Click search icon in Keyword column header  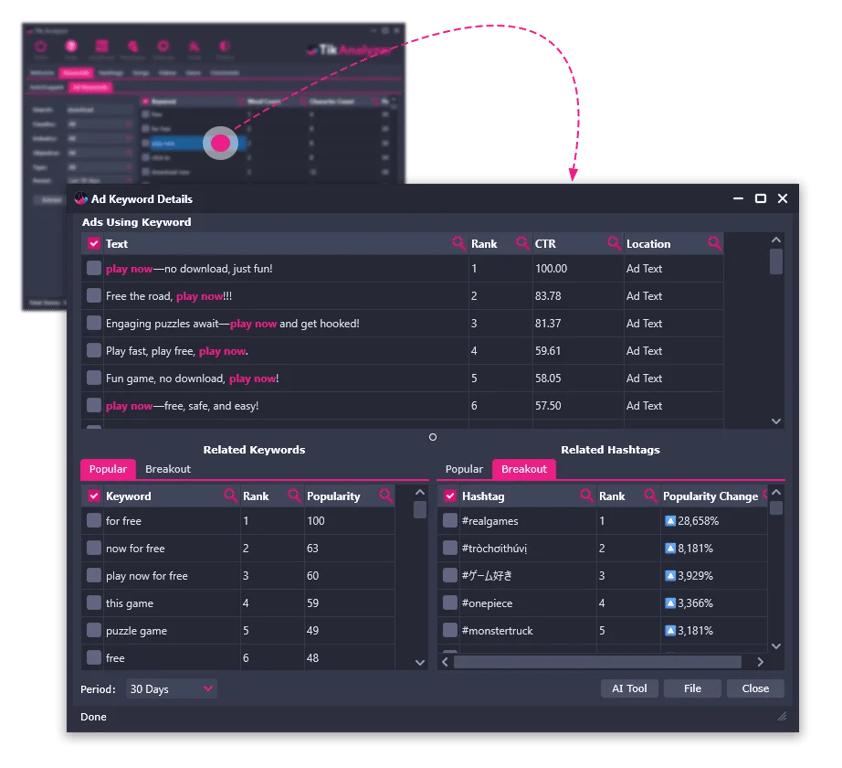(x=230, y=495)
